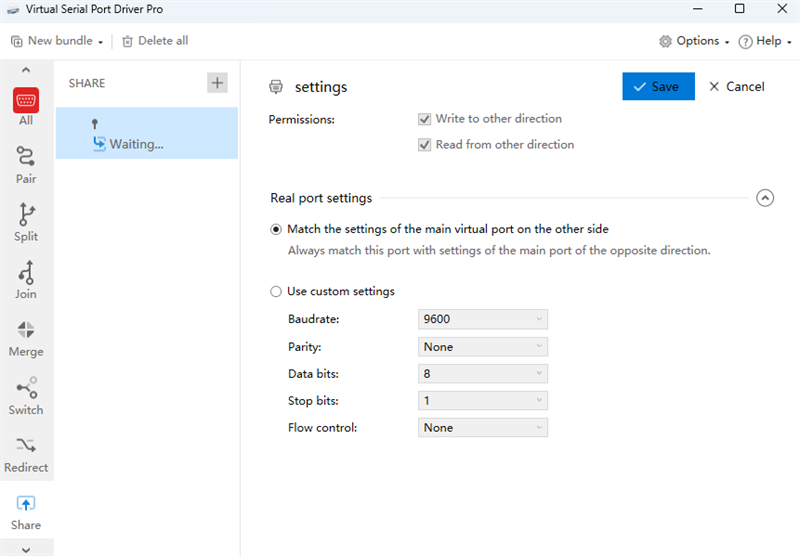Viewport: 800px width, 556px height.
Task: Open the Stop bits dropdown
Action: pyautogui.click(x=483, y=401)
